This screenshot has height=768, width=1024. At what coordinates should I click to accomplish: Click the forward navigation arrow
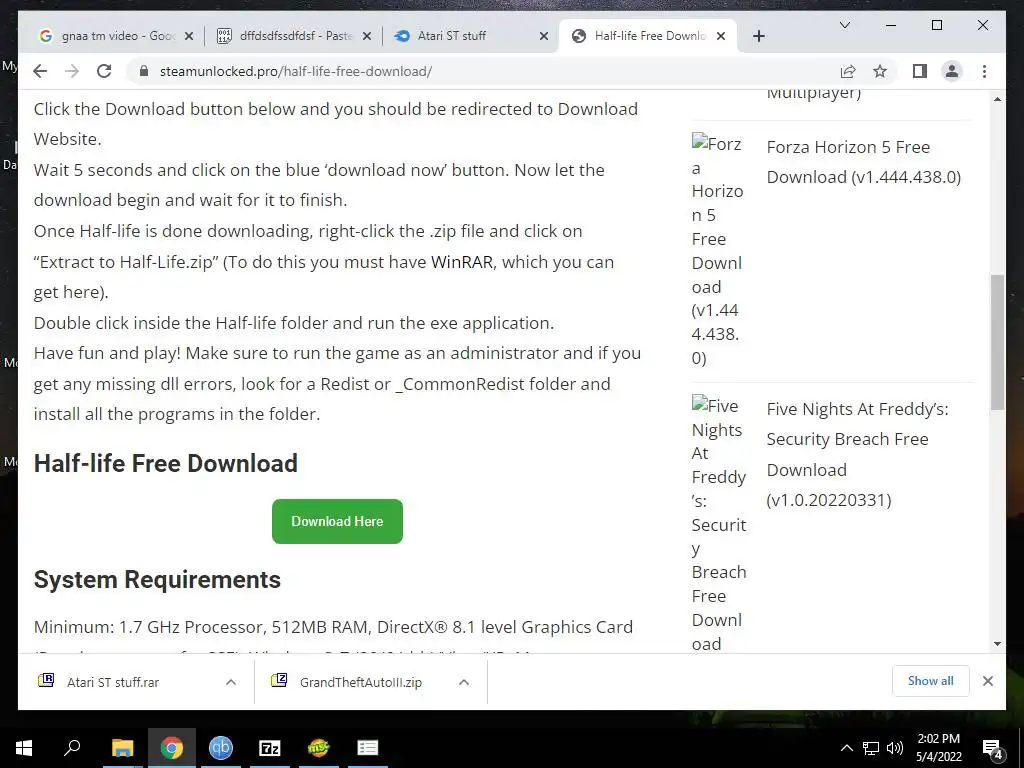pos(72,71)
